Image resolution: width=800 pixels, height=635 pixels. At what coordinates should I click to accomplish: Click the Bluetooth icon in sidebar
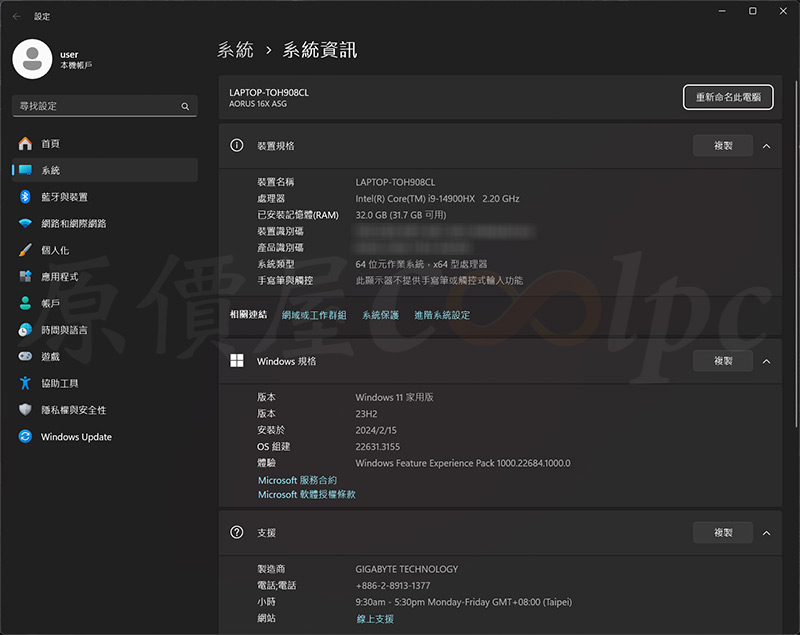coord(25,197)
